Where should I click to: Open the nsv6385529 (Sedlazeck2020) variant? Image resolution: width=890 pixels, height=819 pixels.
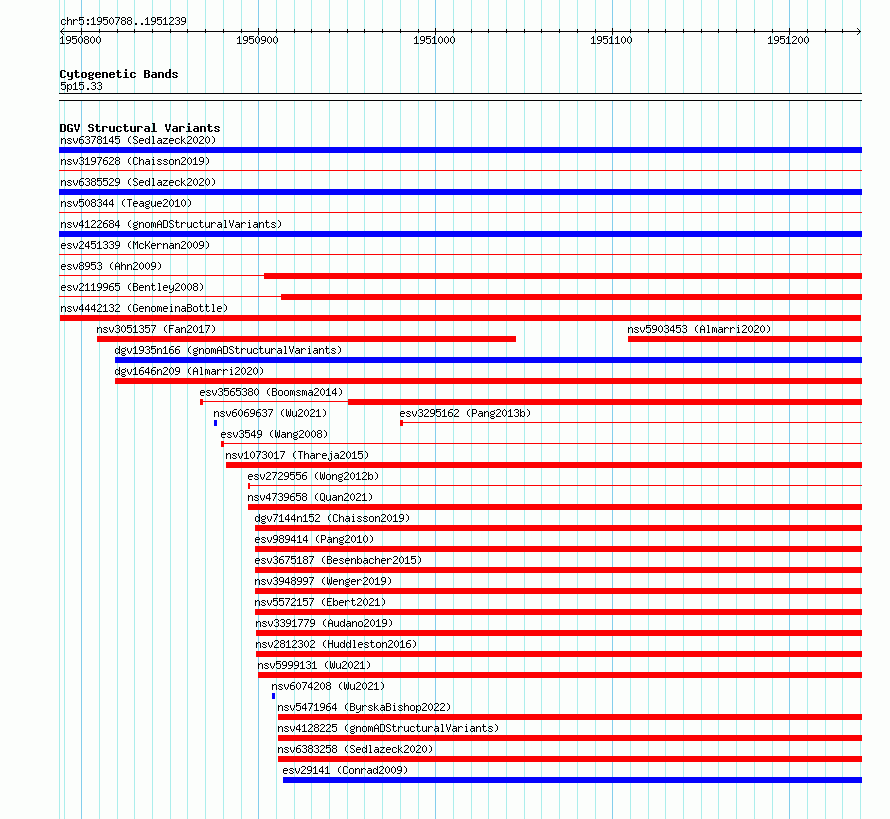coord(138,182)
